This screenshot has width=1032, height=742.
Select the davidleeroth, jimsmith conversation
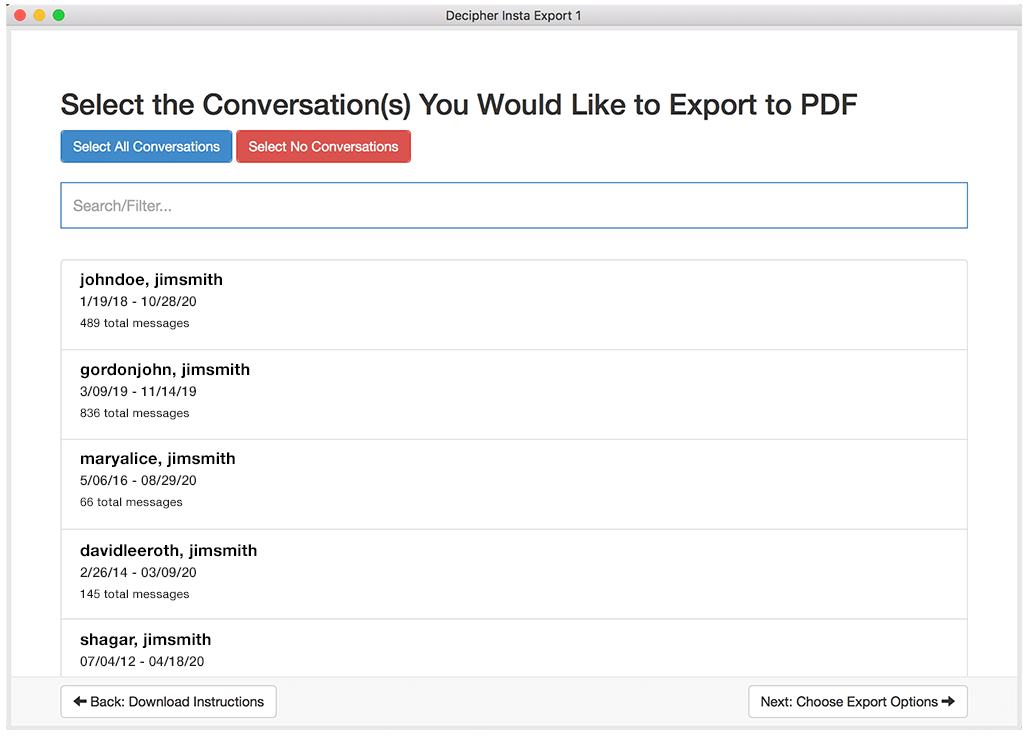(514, 572)
